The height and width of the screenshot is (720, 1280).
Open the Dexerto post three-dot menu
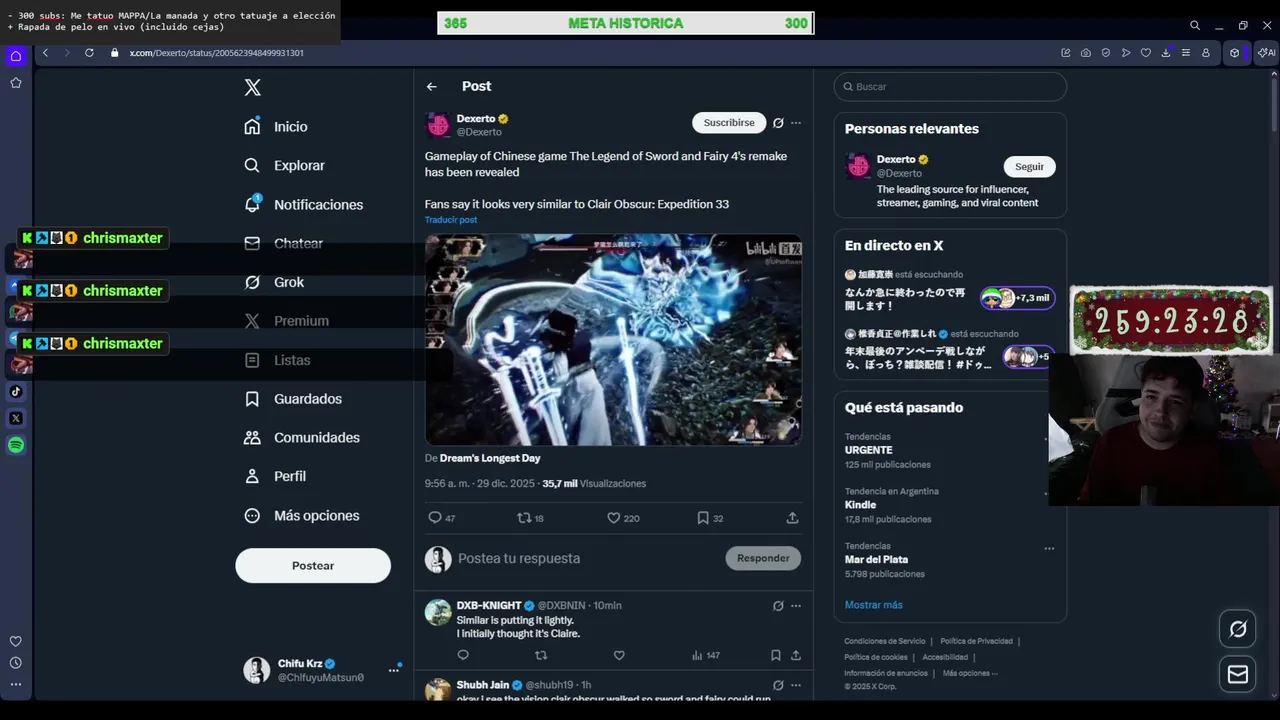pos(796,123)
